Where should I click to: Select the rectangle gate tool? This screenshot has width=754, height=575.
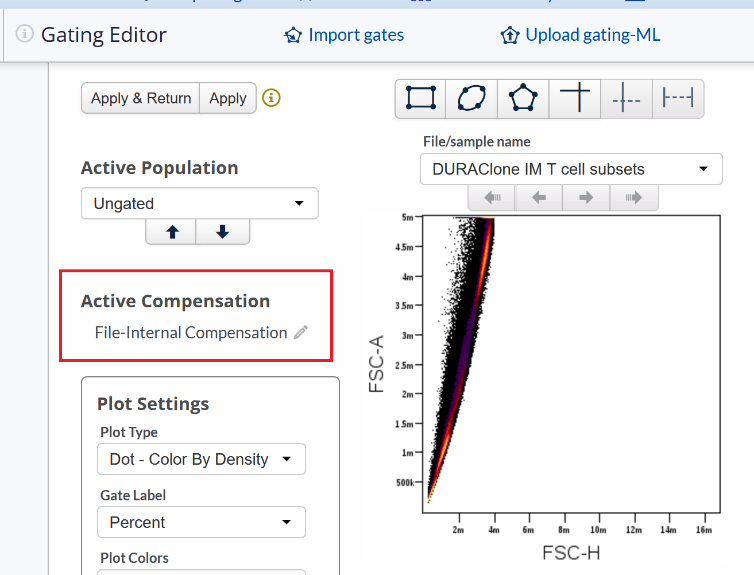pos(421,98)
